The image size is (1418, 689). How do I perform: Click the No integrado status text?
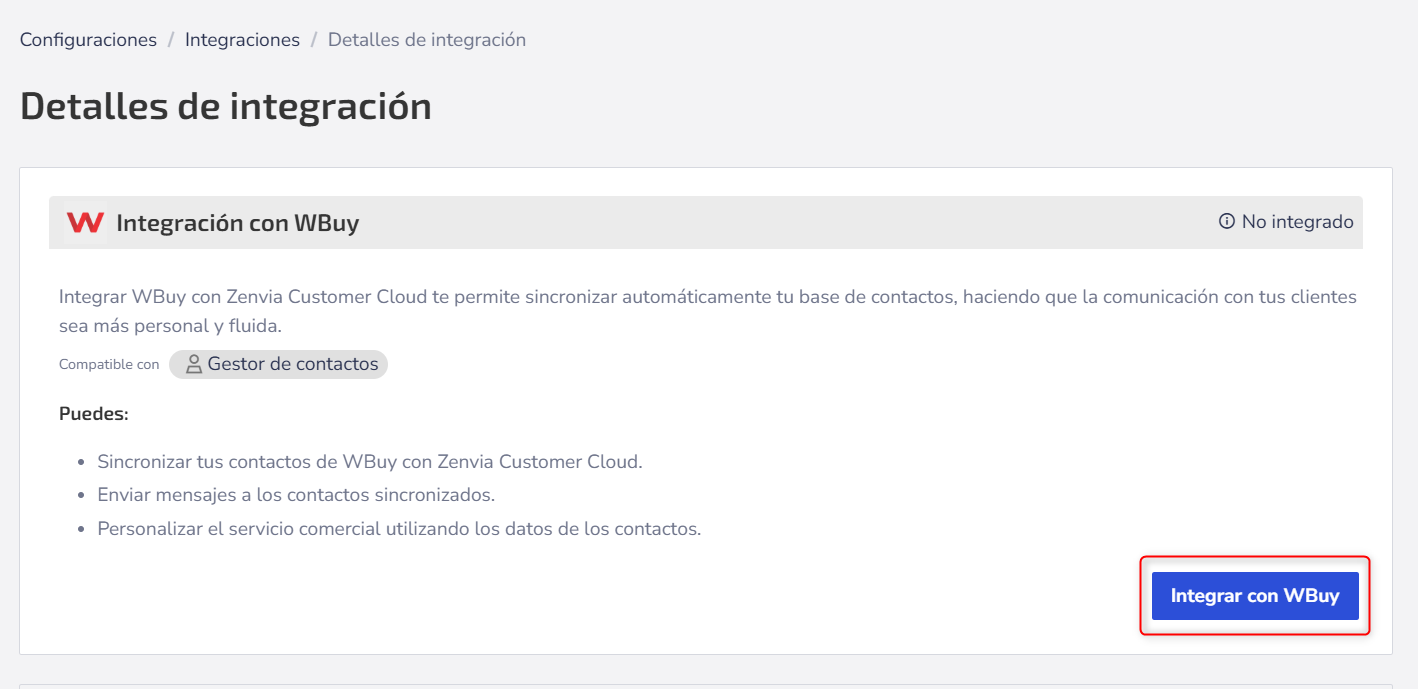pos(1297,222)
